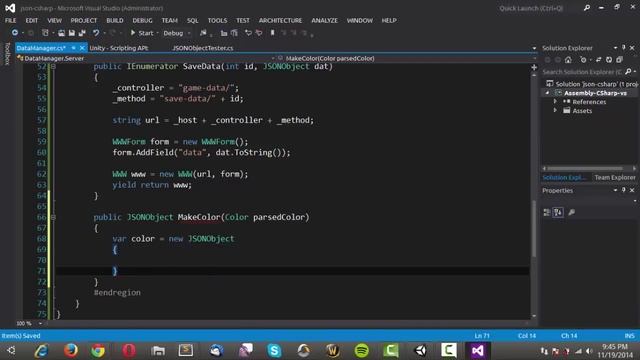Open the EDIT menu
Screen dimensions: 640x360
coord(31,20)
